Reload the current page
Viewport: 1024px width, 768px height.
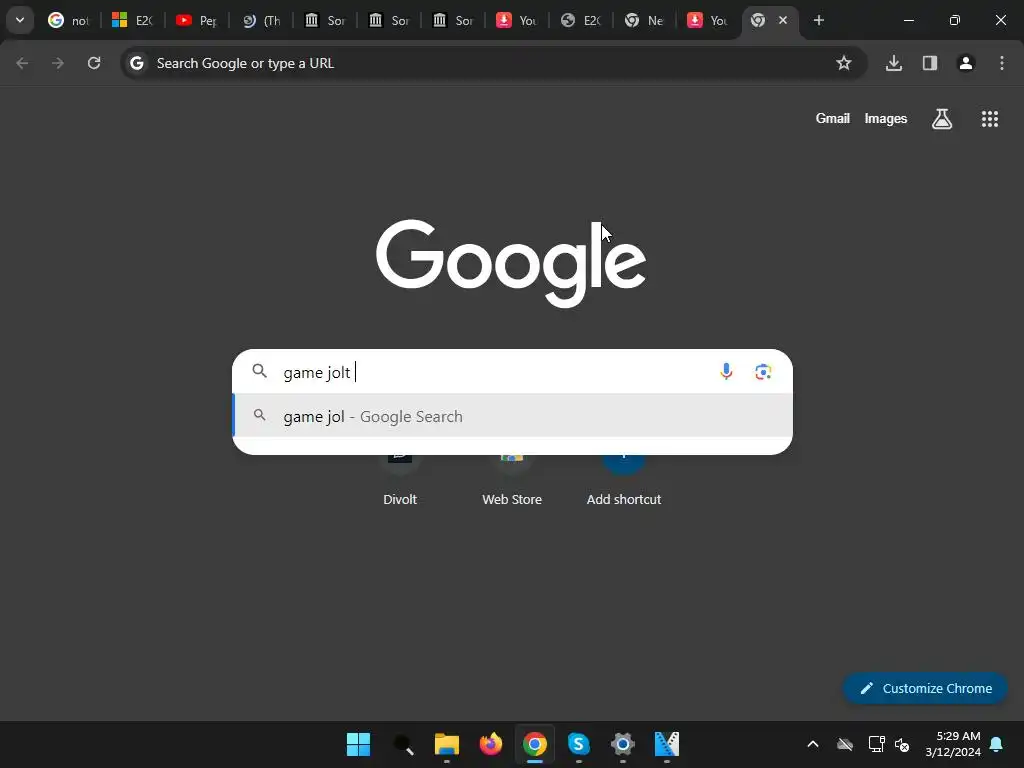(x=94, y=63)
